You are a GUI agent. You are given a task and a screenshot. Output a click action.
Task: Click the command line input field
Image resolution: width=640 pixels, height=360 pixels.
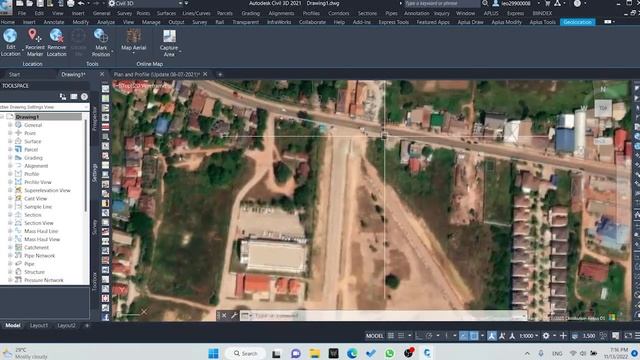[x=384, y=315]
